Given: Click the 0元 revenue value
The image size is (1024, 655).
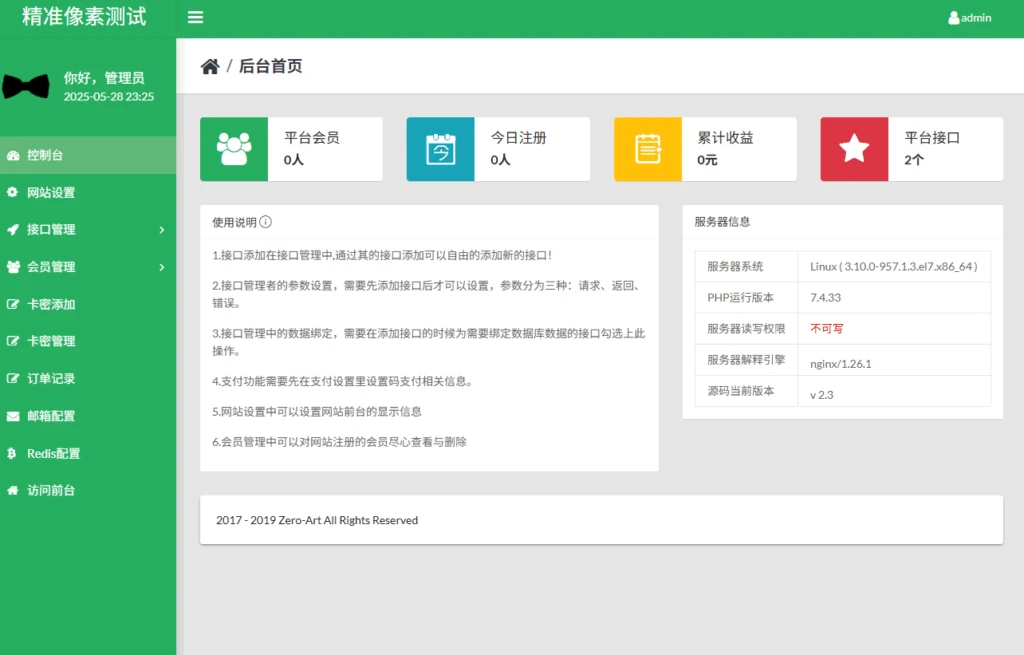Looking at the screenshot, I should click(x=707, y=160).
